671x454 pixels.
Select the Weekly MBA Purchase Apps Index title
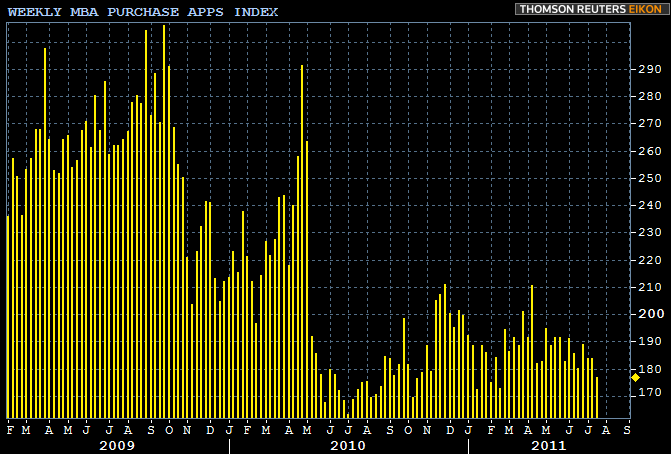pos(143,11)
